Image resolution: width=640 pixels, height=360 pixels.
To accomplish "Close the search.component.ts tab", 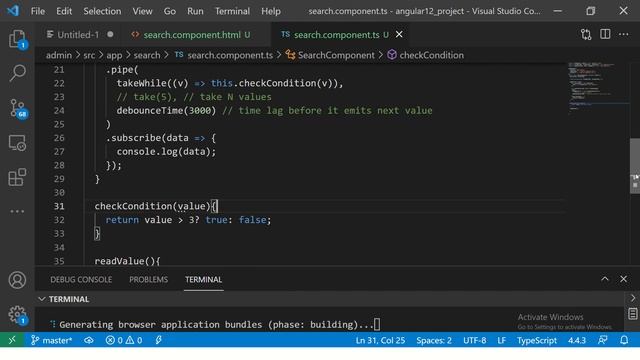I will click(399, 35).
